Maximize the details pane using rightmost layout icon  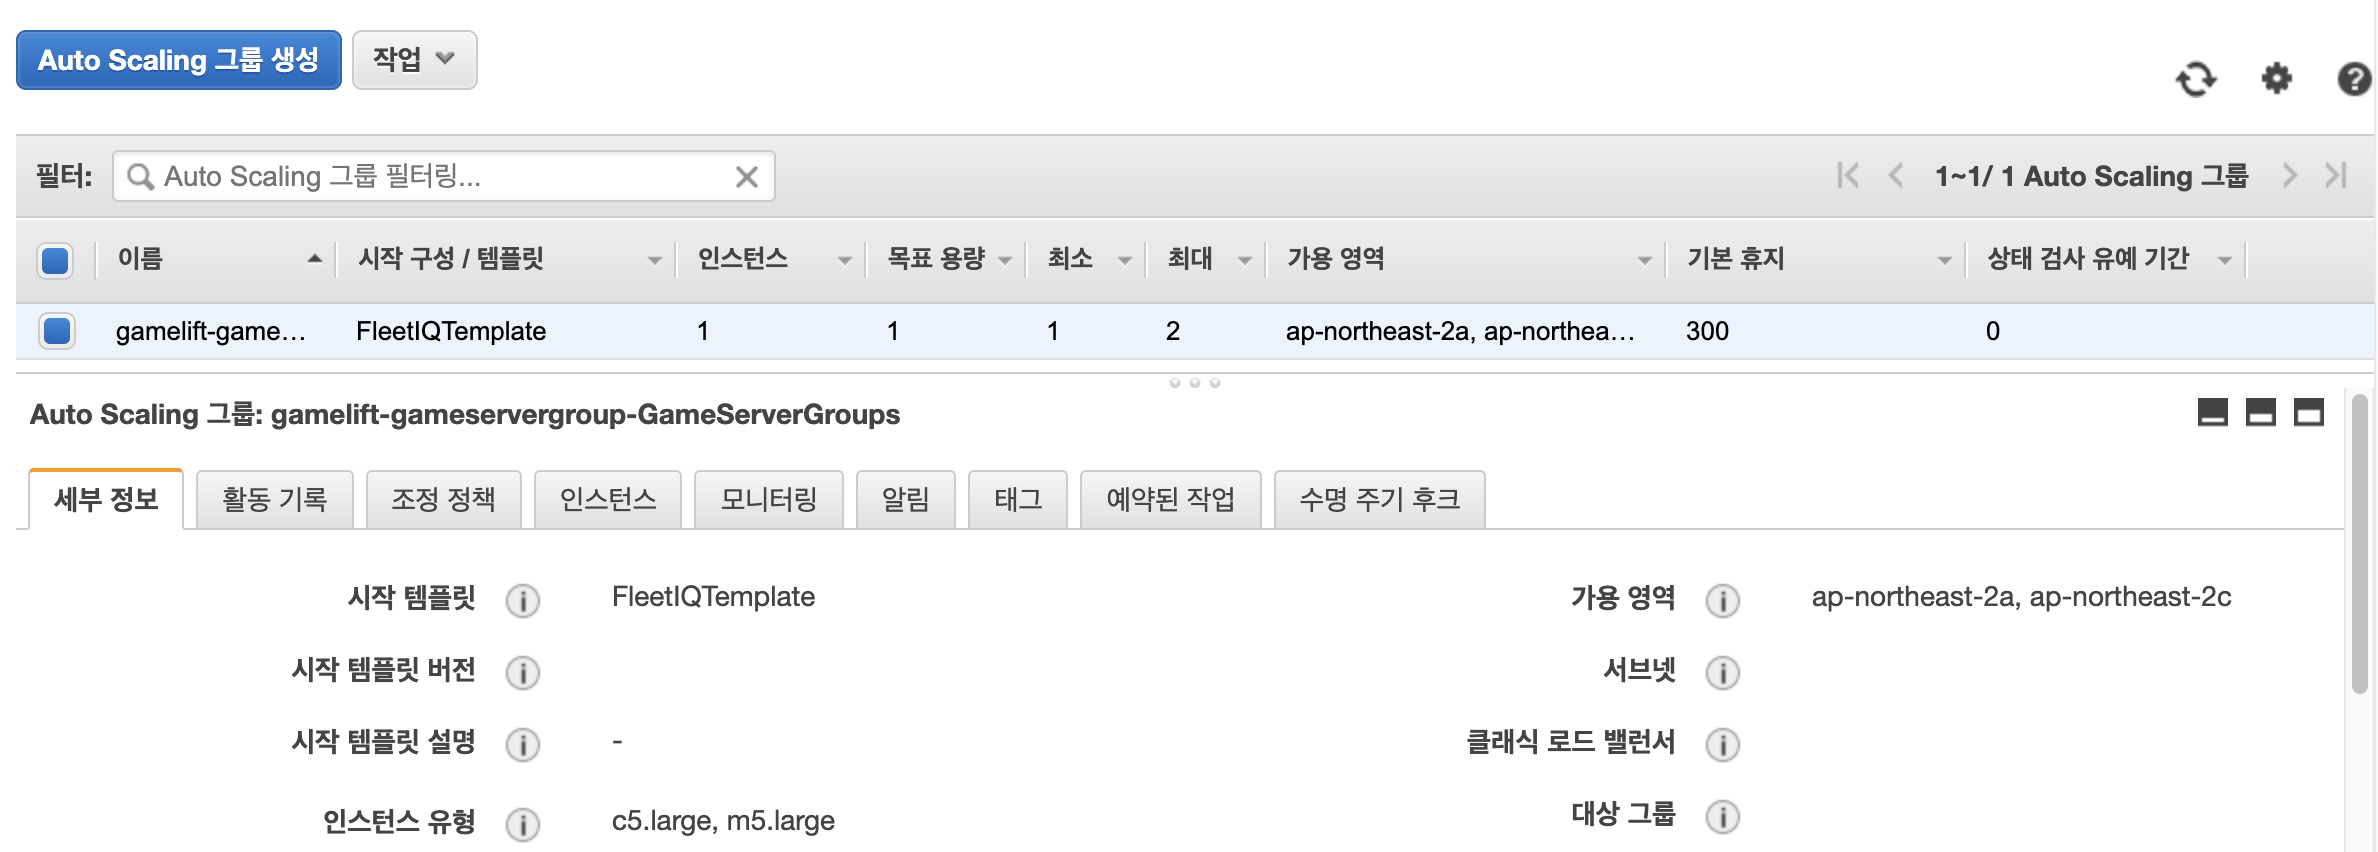[x=2308, y=412]
